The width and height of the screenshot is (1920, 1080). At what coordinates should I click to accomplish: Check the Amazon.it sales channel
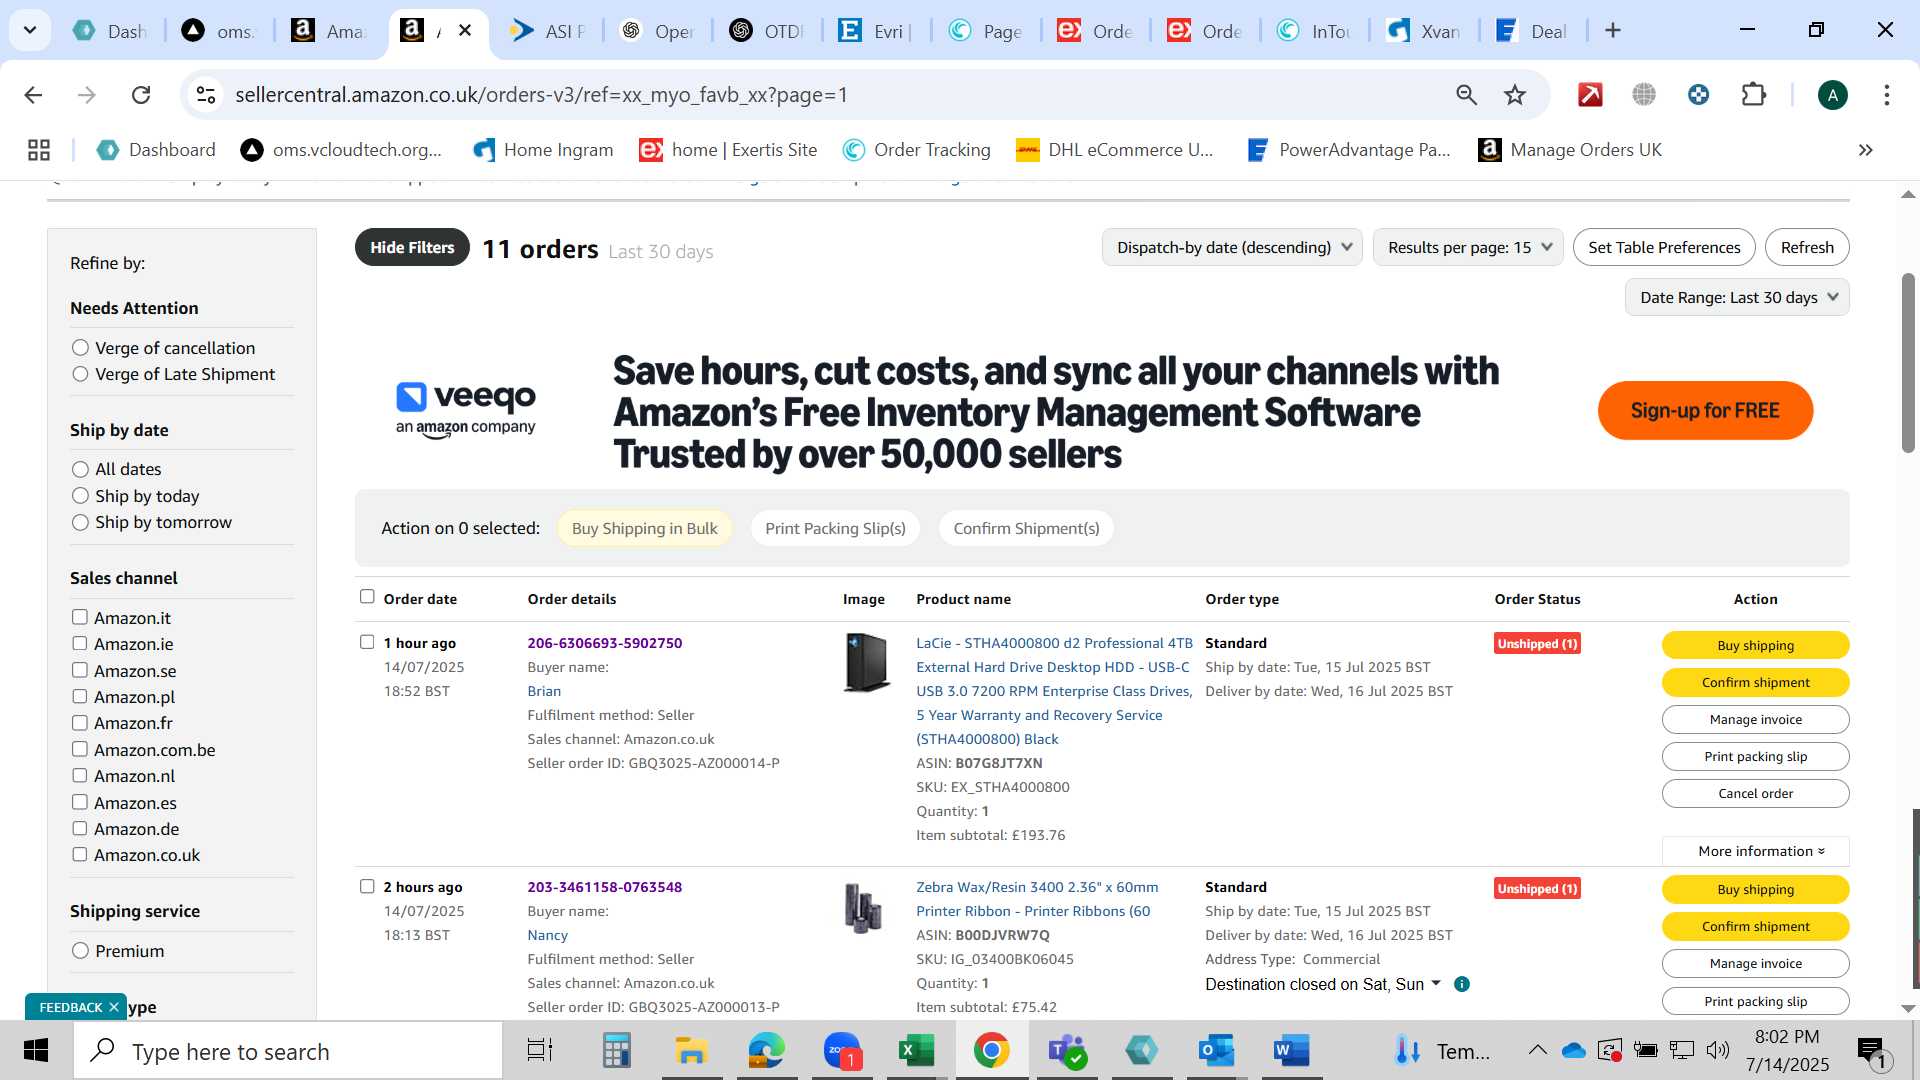(80, 617)
